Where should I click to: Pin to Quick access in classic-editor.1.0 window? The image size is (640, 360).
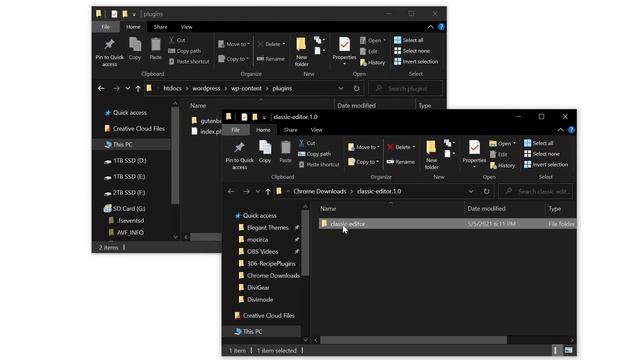click(x=239, y=155)
